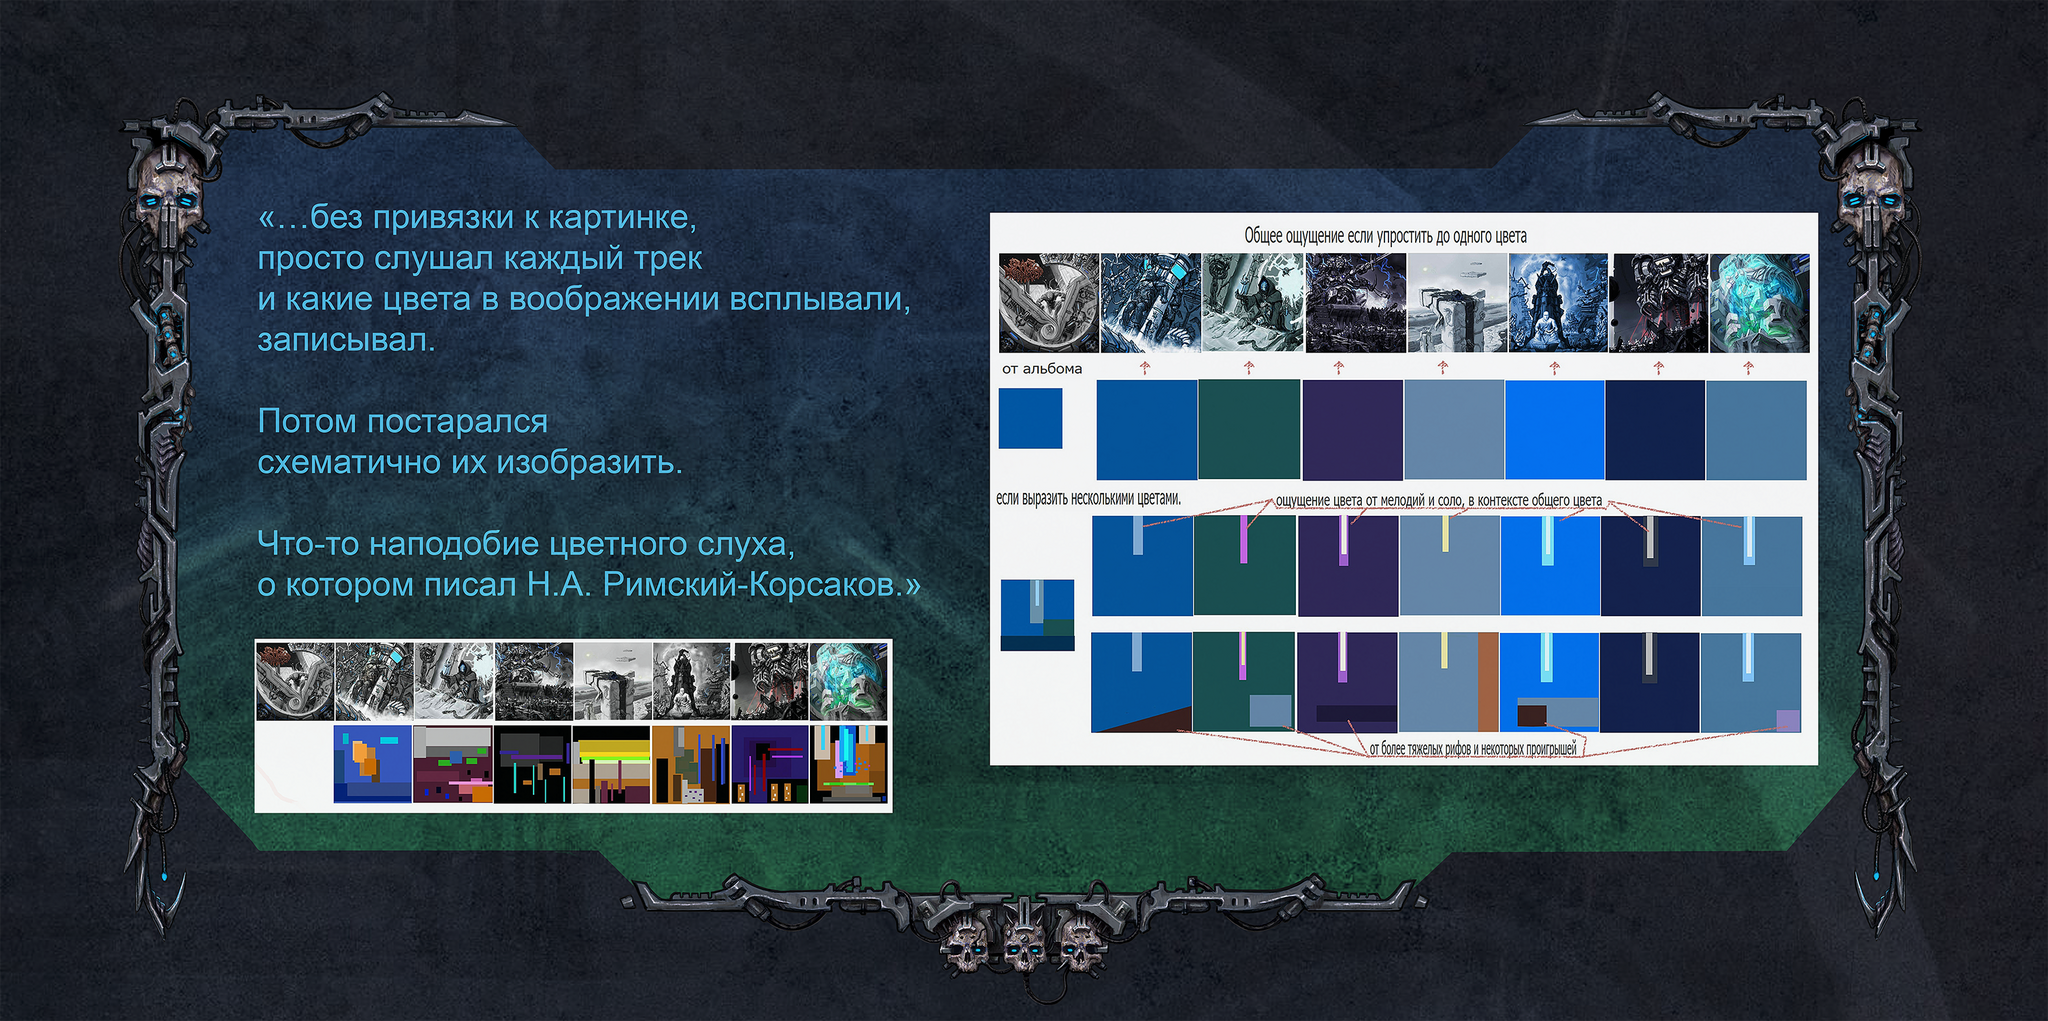This screenshot has height=1021, width=2048.
Task: Open the abstract black tile with cyan vertical lines
Action: (533, 764)
